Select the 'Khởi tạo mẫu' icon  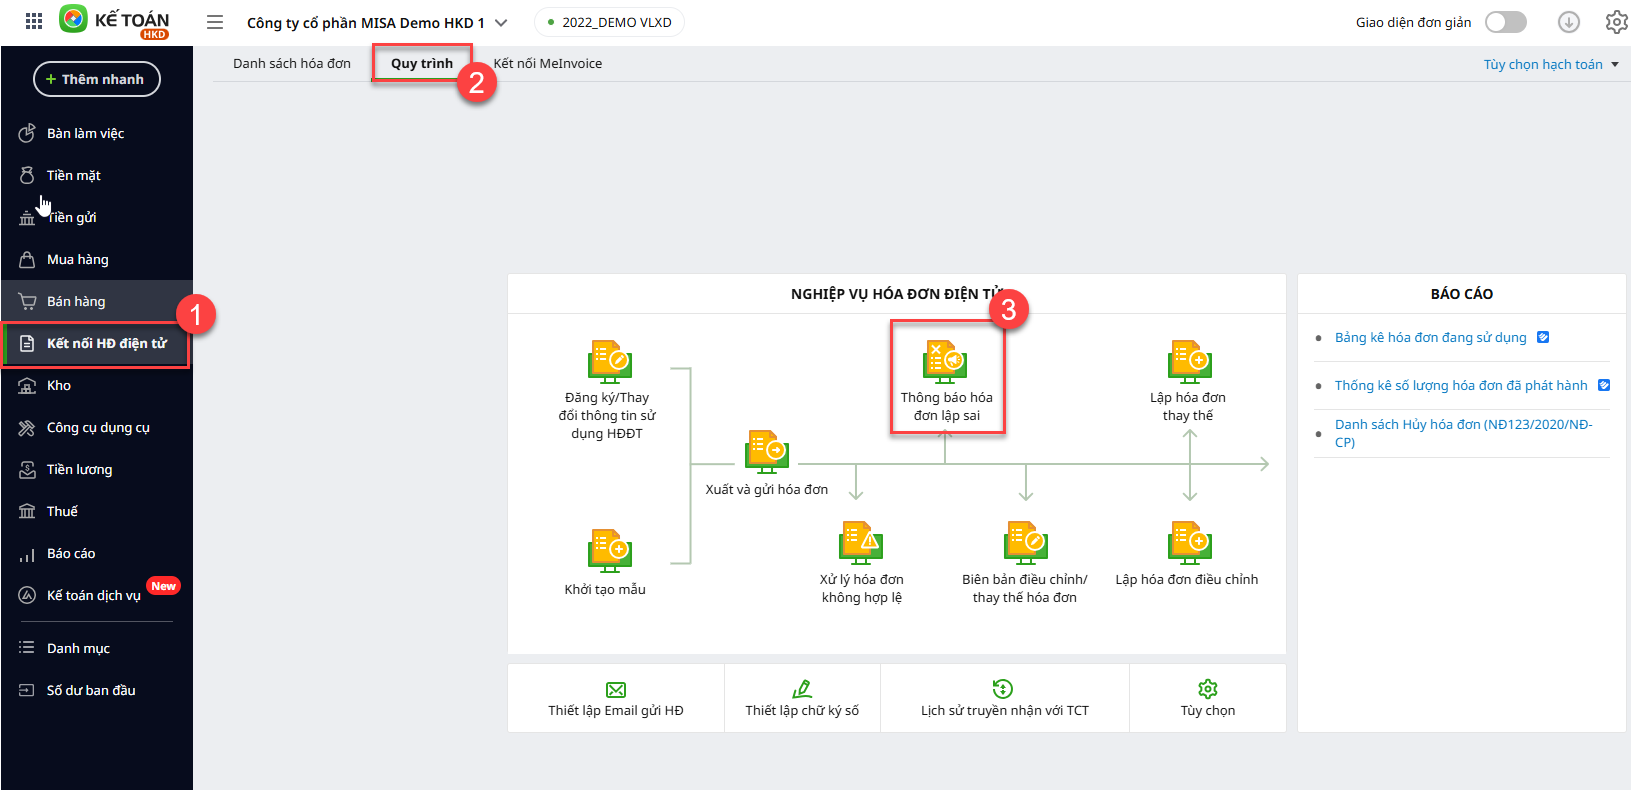click(x=609, y=551)
